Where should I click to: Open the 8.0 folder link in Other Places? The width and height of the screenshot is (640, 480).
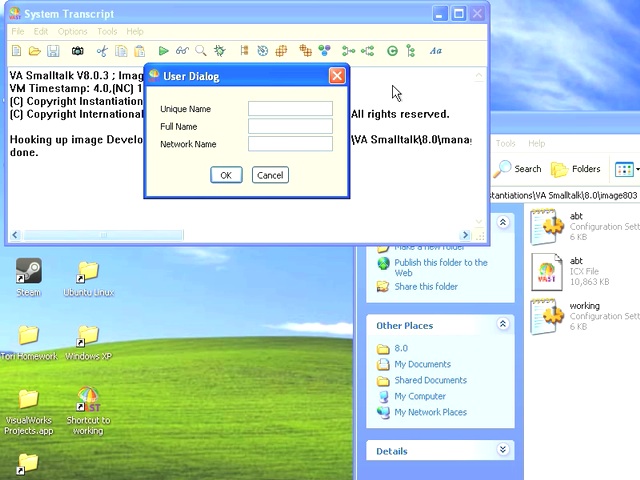(x=401, y=348)
